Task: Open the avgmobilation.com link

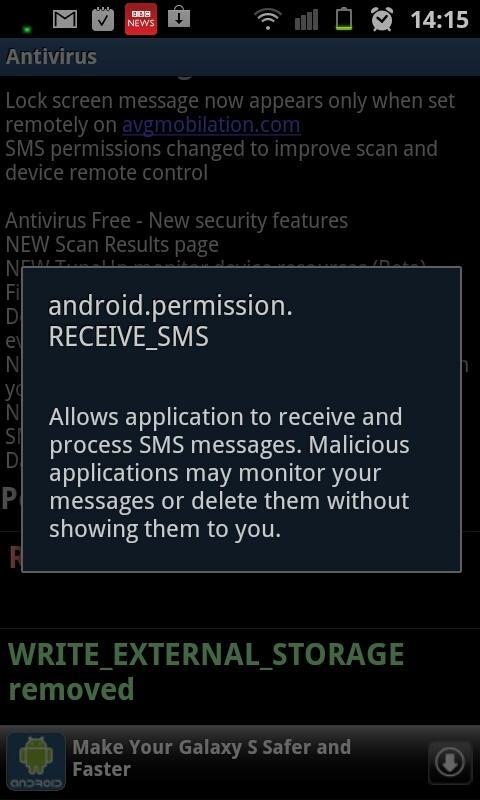Action: tap(211, 125)
